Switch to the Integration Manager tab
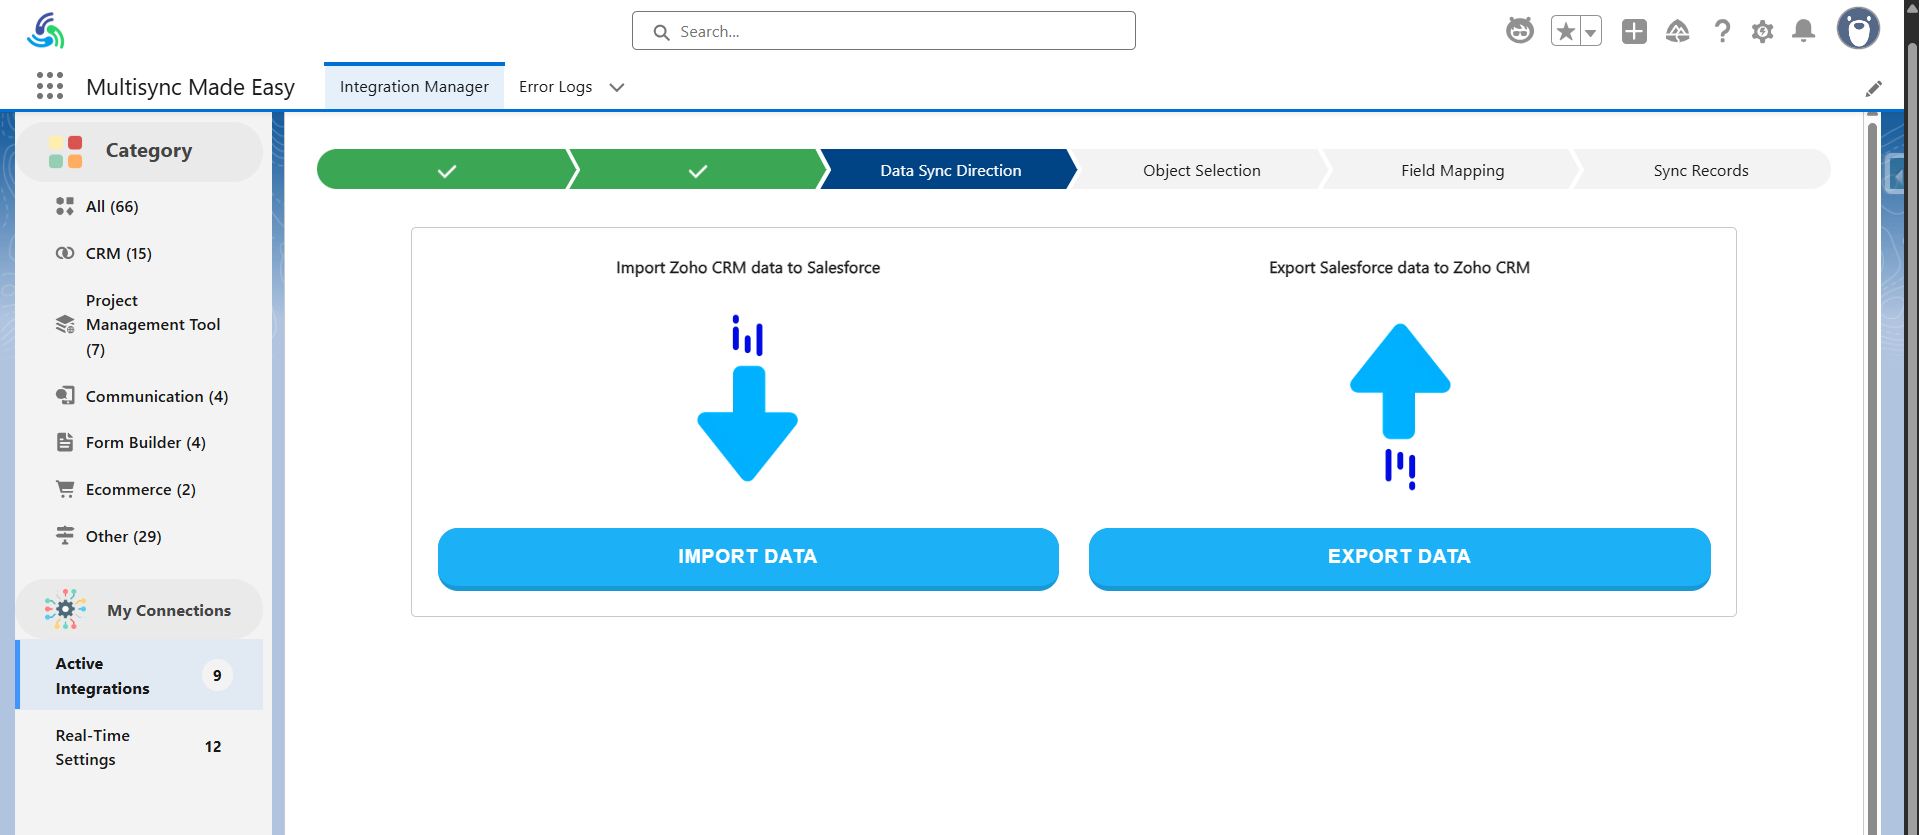 coord(414,87)
